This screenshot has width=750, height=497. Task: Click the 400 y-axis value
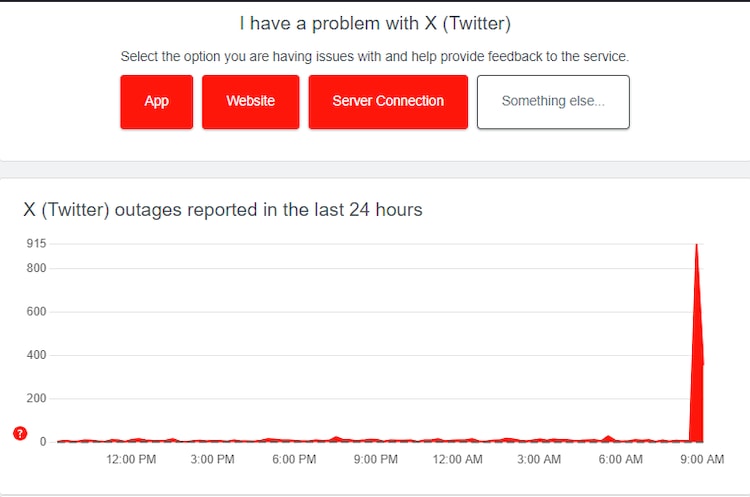click(36, 355)
